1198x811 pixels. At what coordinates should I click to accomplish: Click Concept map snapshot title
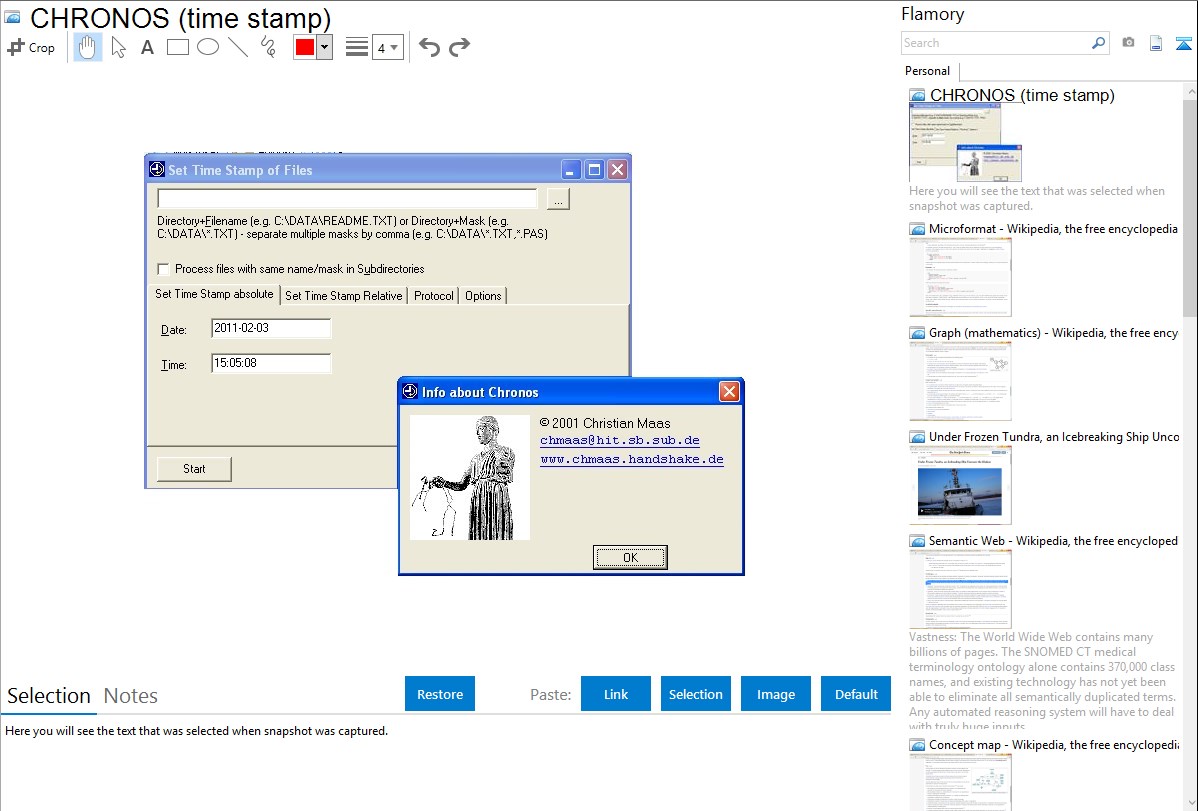1054,744
